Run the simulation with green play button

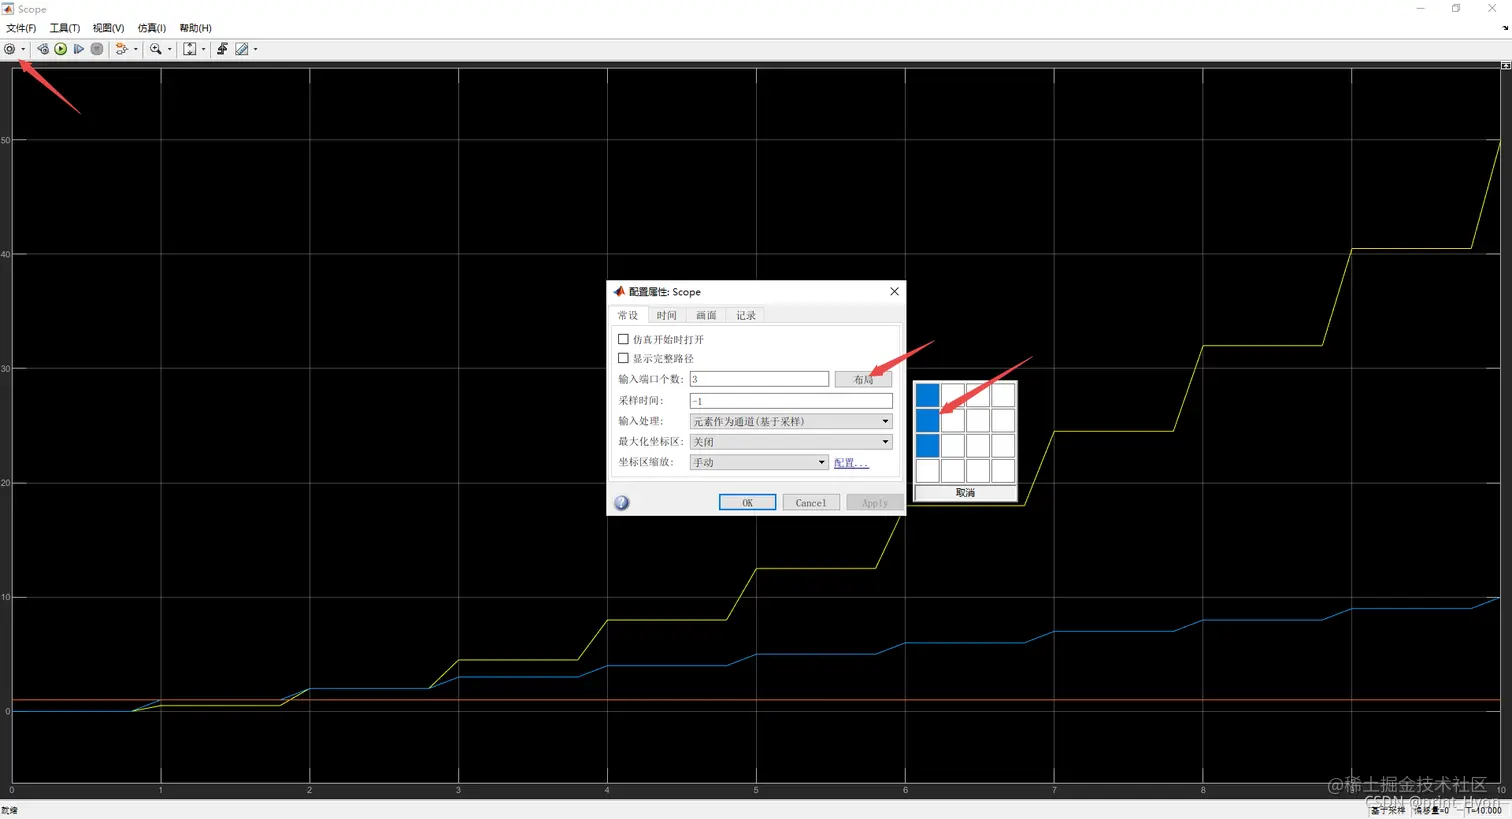pyautogui.click(x=61, y=49)
